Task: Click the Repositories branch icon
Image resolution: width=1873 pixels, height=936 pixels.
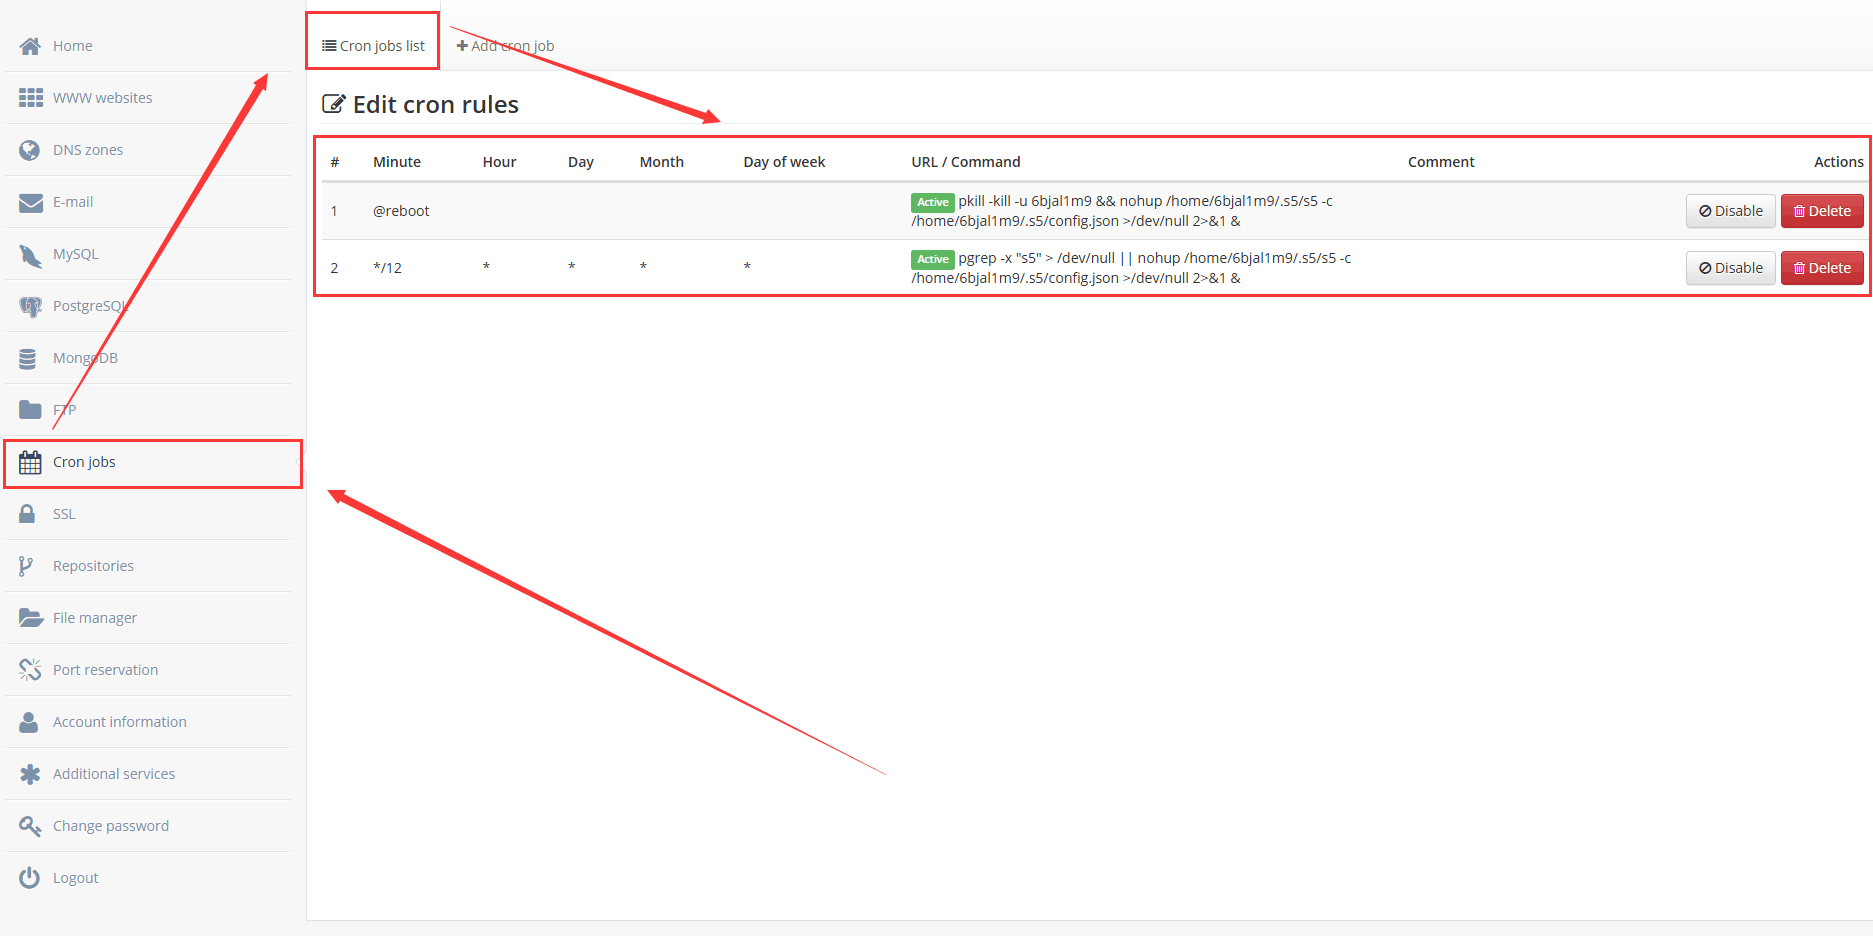Action: click(27, 566)
